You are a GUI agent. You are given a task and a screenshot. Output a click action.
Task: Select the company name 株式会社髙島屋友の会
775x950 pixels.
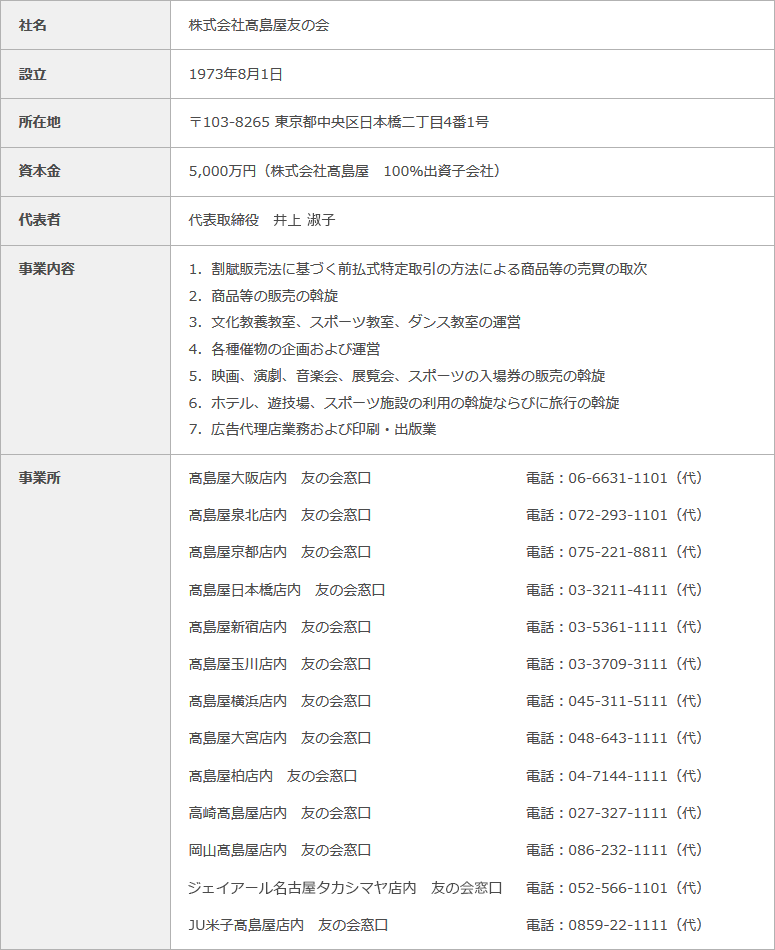(x=259, y=25)
